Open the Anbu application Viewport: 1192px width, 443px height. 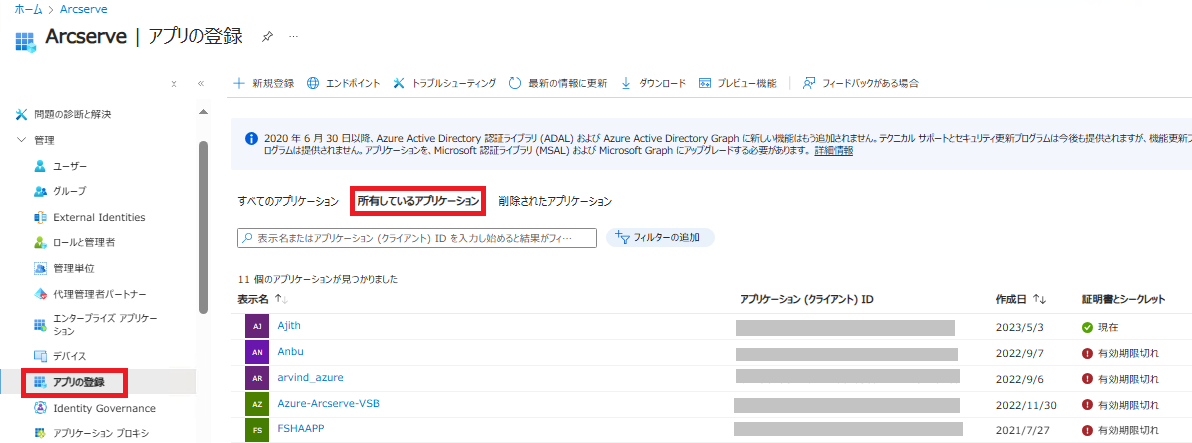click(x=290, y=351)
